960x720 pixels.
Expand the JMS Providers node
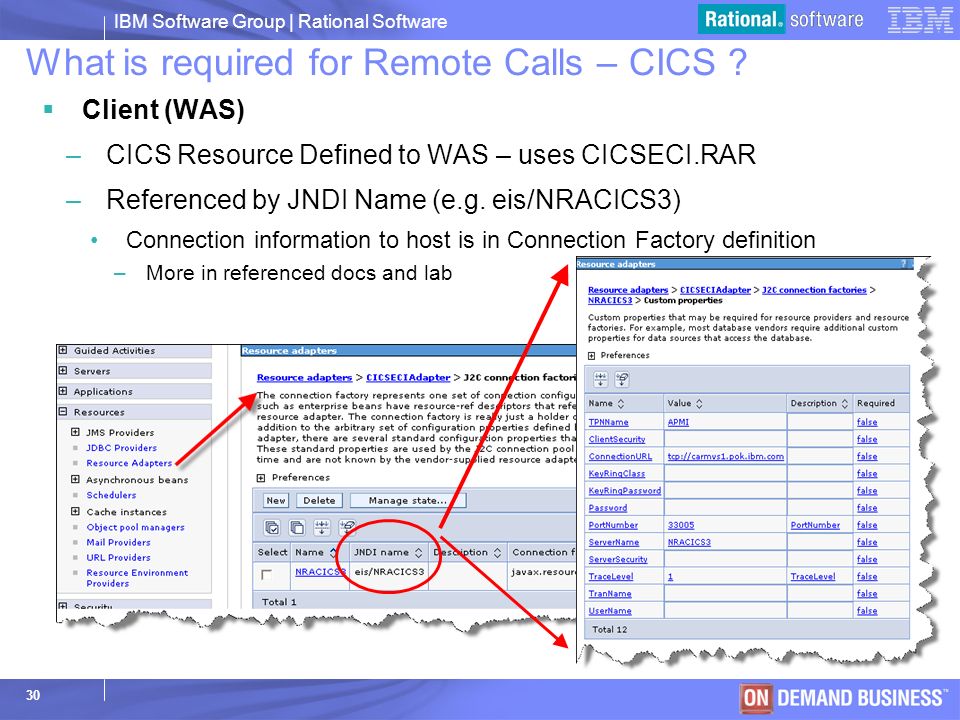coord(75,432)
